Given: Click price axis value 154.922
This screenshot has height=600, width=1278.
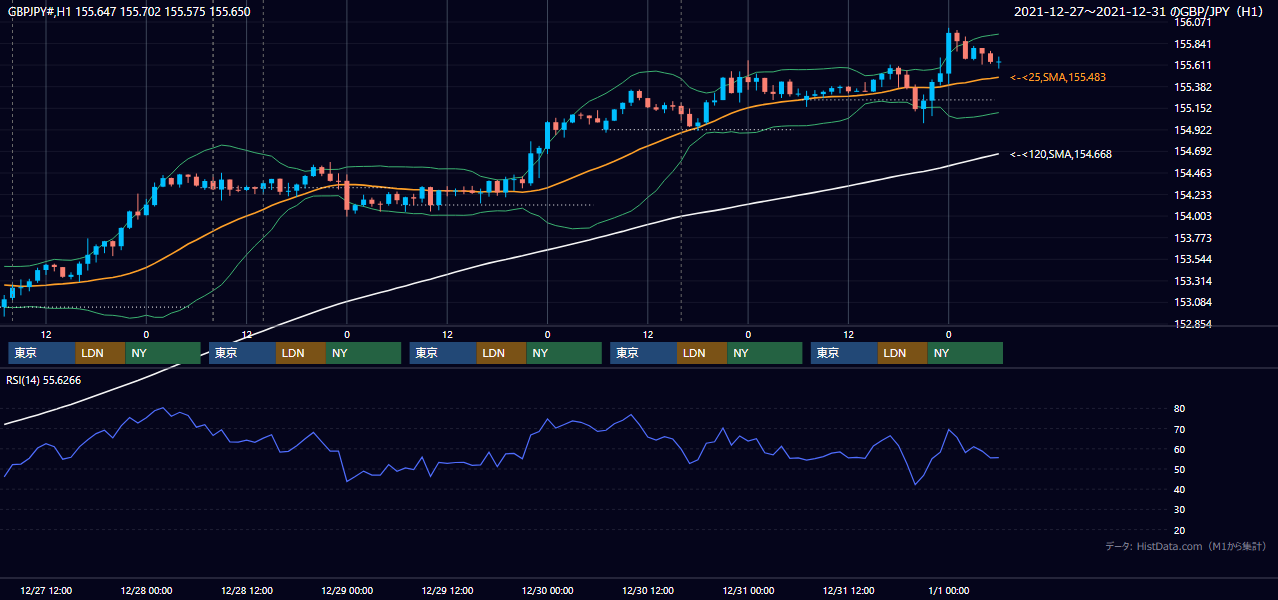Looking at the screenshot, I should click(1193, 130).
